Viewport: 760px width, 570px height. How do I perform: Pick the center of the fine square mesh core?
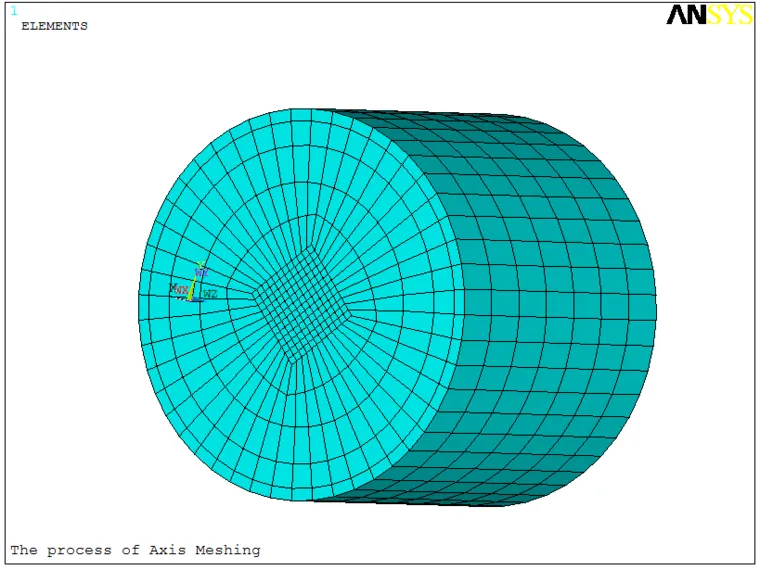(x=301, y=303)
